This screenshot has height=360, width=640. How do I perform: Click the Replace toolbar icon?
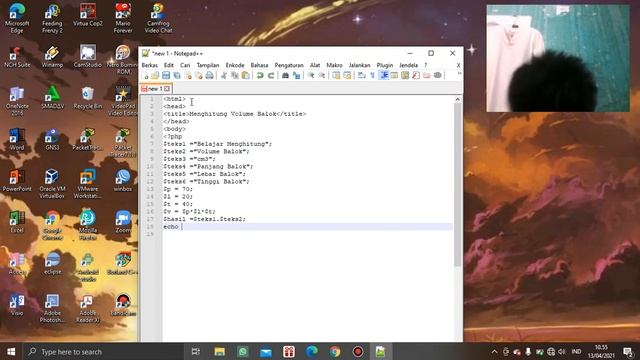click(296, 76)
